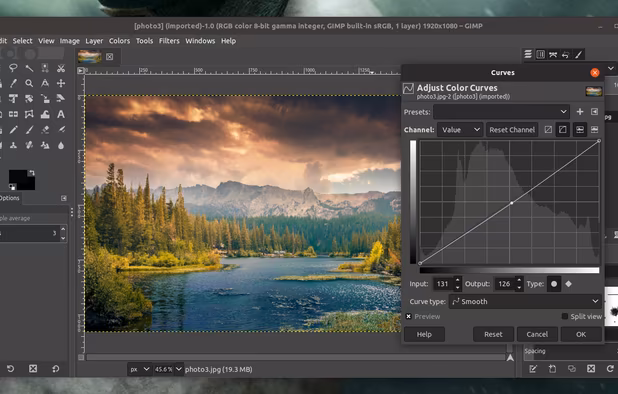Image resolution: width=618 pixels, height=394 pixels.
Task: Open the Presets menu arrow icon
Action: click(x=594, y=112)
